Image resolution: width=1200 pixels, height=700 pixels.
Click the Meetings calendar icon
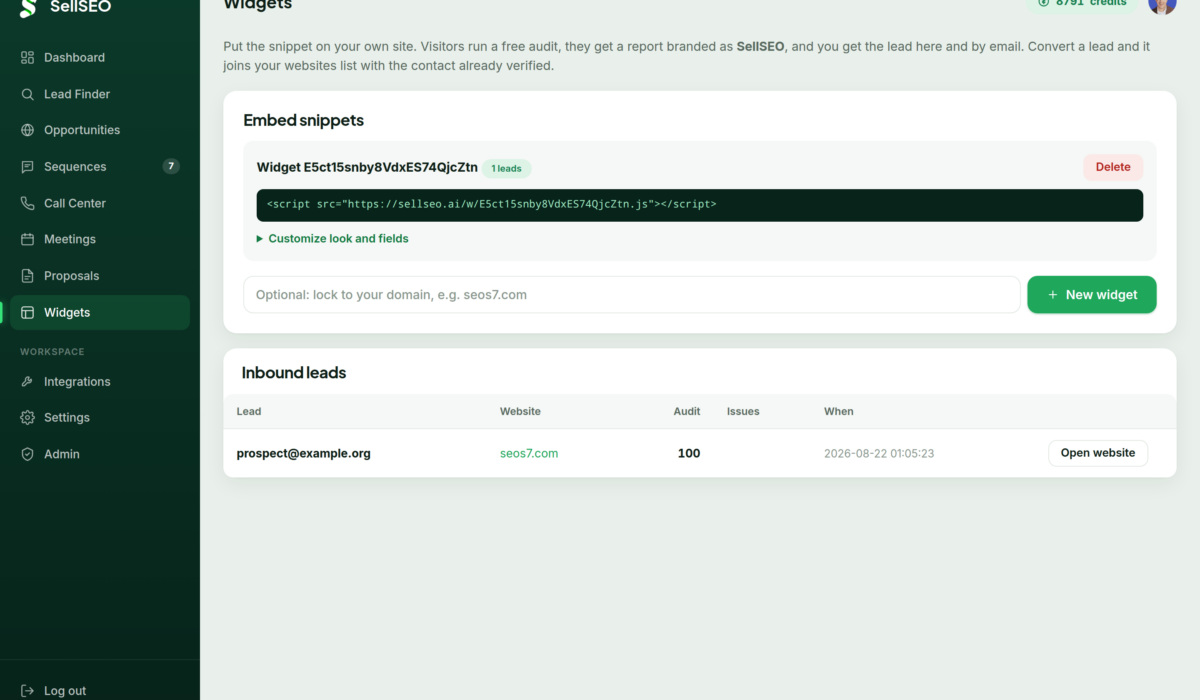28,239
